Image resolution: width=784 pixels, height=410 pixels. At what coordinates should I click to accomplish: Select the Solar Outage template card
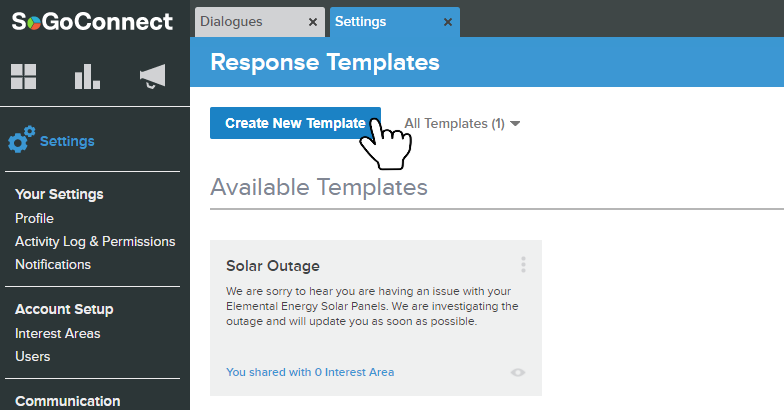click(376, 318)
